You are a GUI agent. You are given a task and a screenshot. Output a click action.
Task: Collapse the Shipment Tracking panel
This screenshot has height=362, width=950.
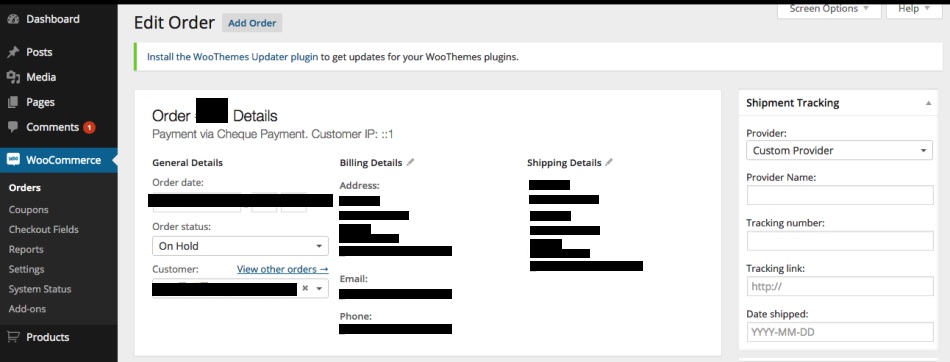928,103
